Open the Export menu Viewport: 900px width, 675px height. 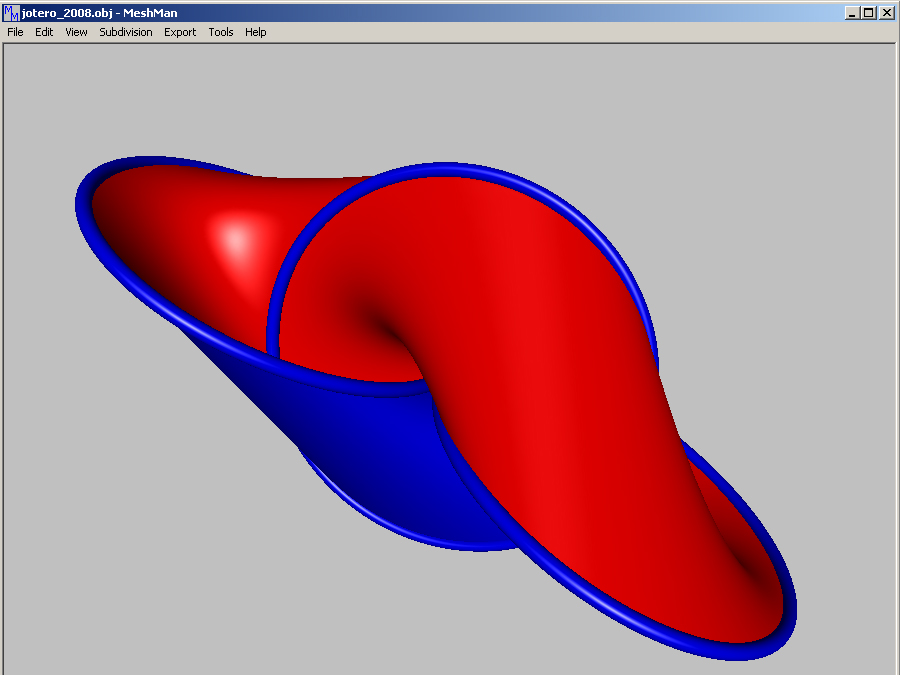[180, 32]
